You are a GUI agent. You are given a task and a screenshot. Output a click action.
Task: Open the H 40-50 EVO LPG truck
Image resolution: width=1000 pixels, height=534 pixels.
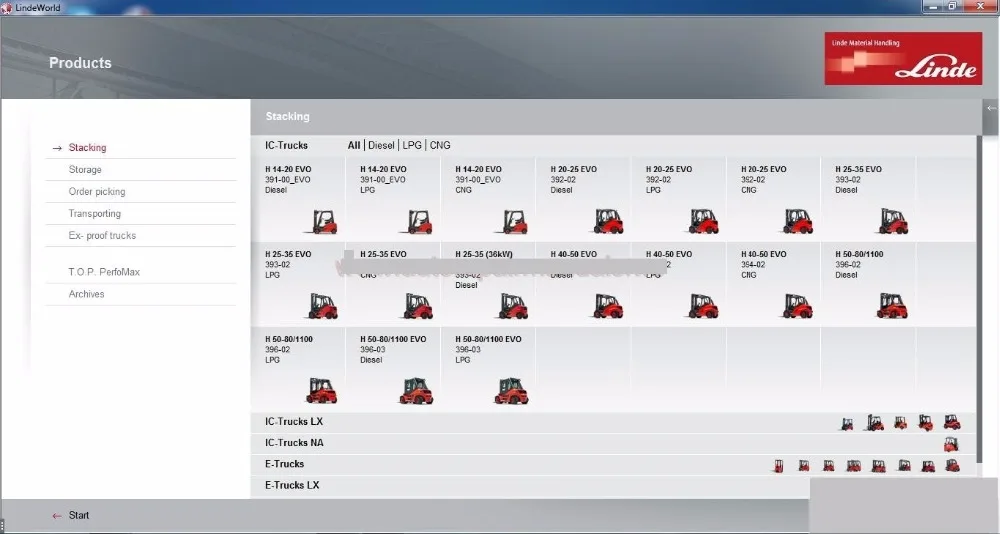pyautogui.click(x=678, y=285)
